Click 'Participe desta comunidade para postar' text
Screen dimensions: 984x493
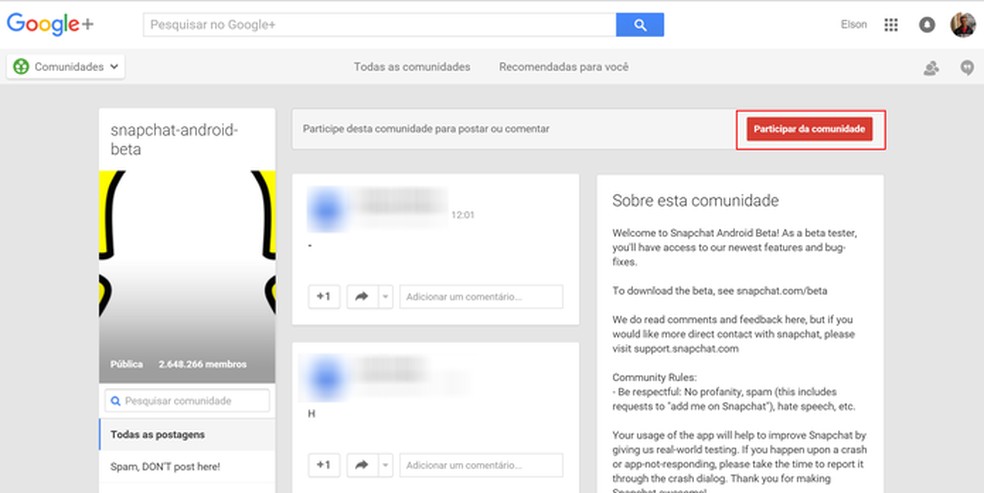(426, 129)
